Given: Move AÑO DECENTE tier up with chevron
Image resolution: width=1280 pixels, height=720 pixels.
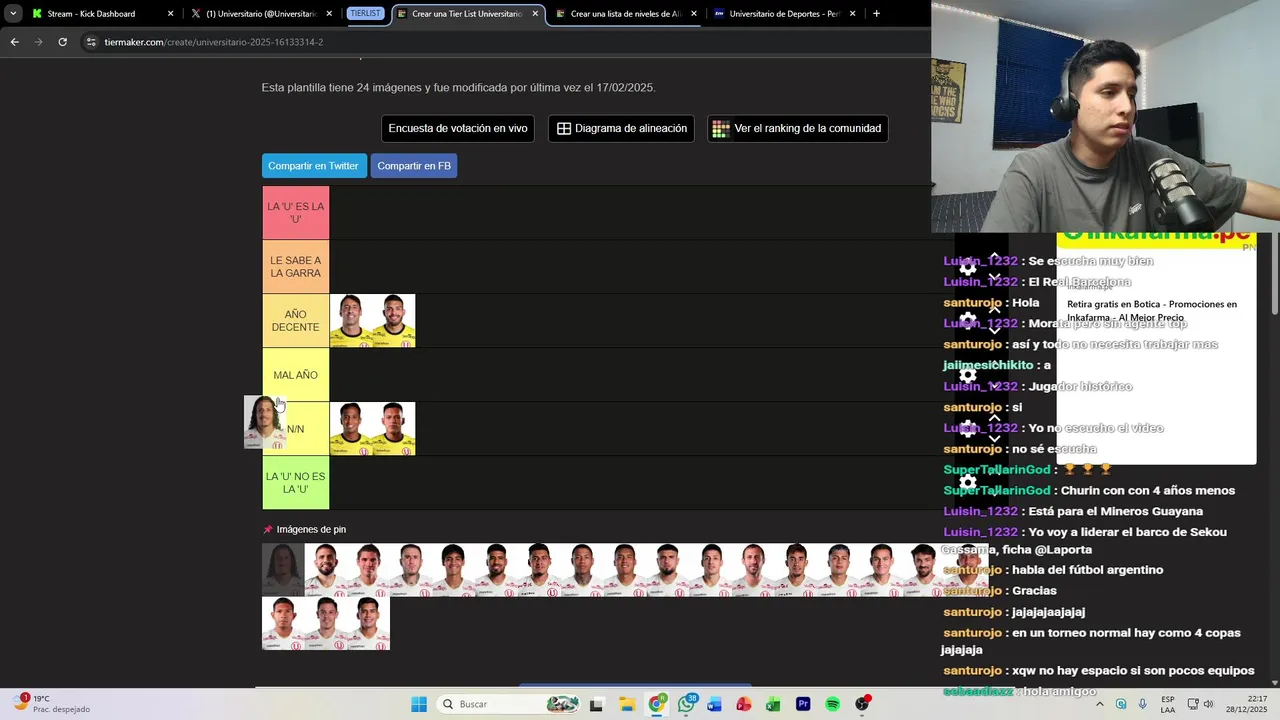Looking at the screenshot, I should [994, 310].
